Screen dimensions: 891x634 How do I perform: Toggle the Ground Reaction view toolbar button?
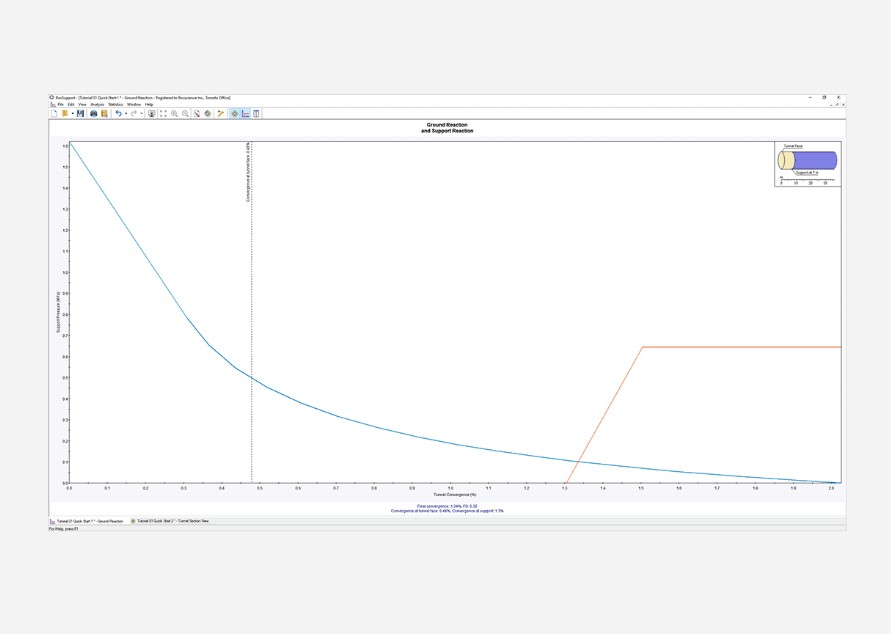point(246,114)
